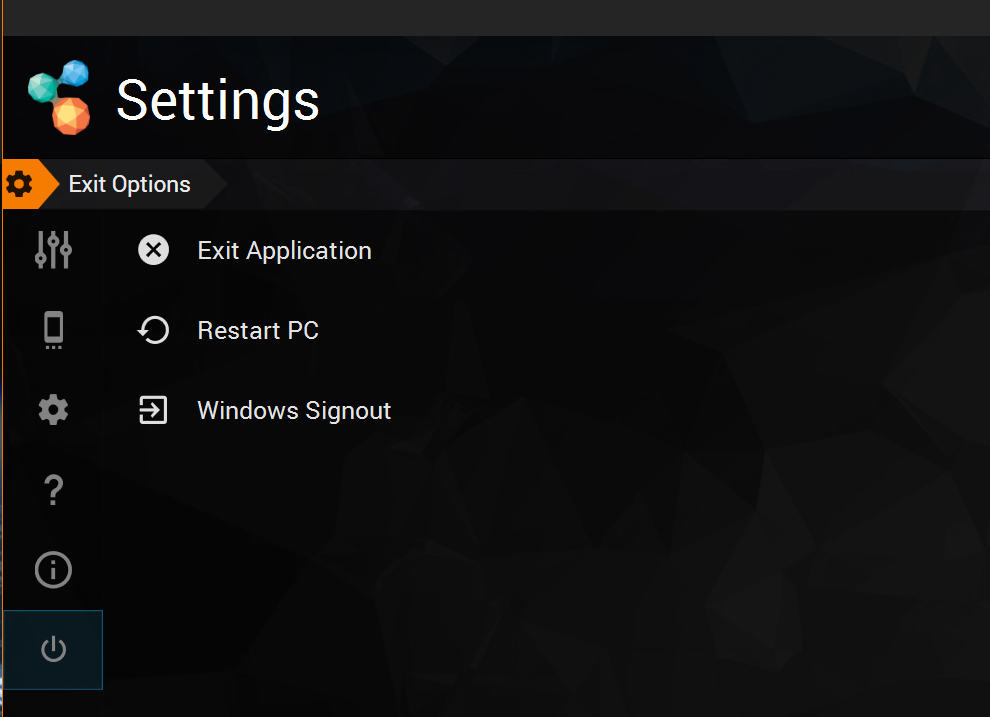Click the circular arrow Restart icon
Screen dimensions: 990x717
[153, 329]
